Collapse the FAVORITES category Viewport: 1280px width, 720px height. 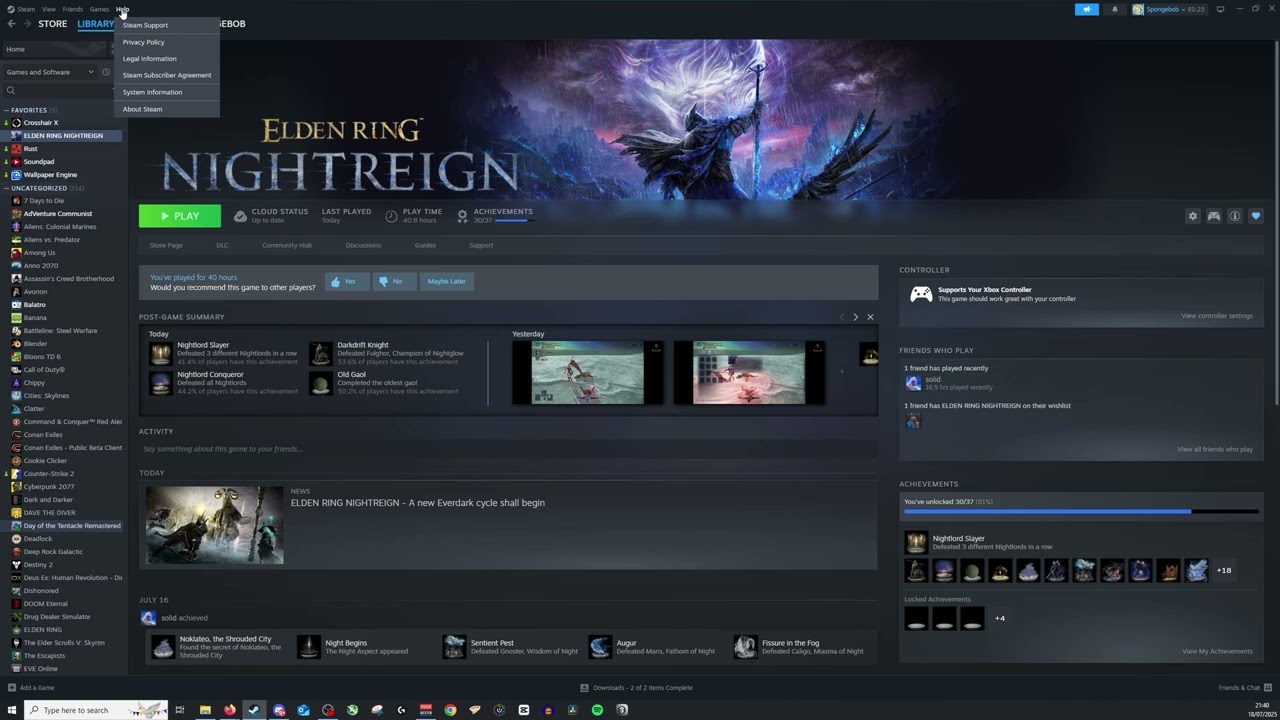(6, 110)
